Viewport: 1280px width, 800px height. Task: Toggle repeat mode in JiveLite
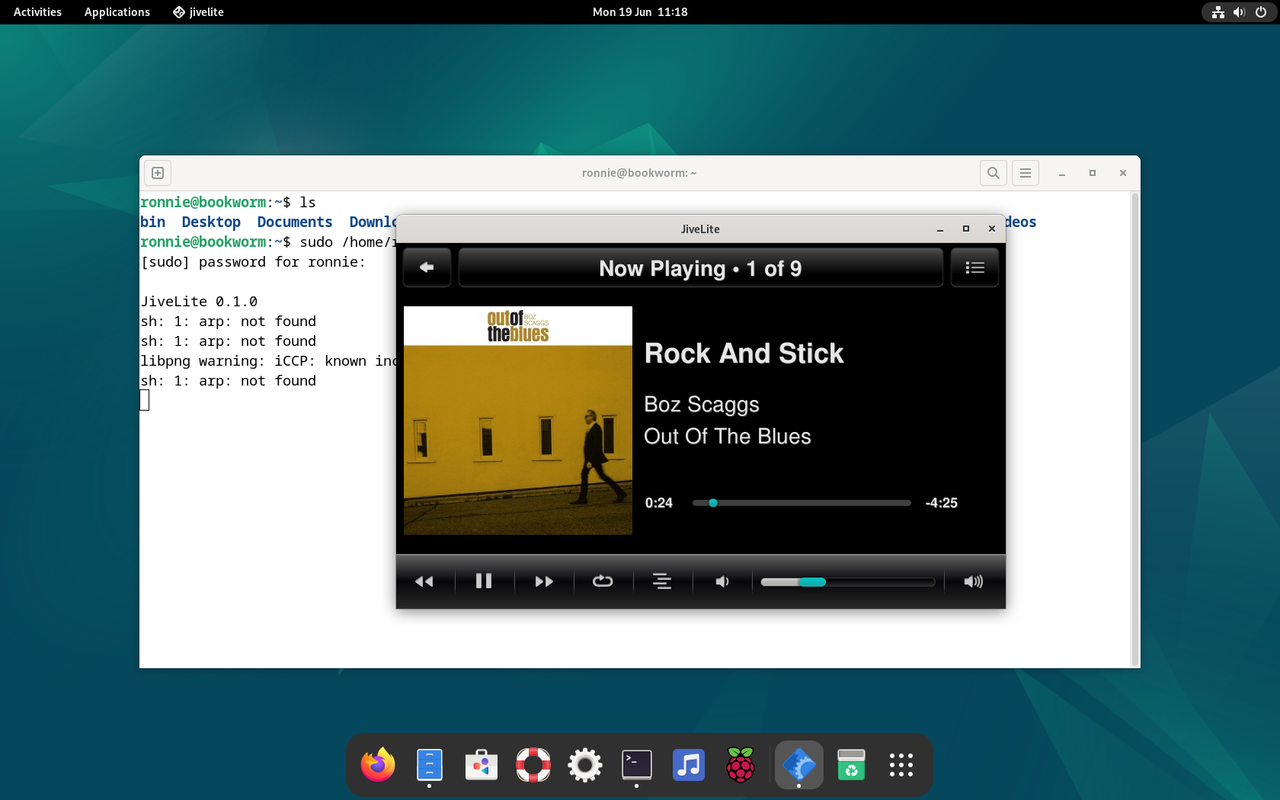(603, 581)
